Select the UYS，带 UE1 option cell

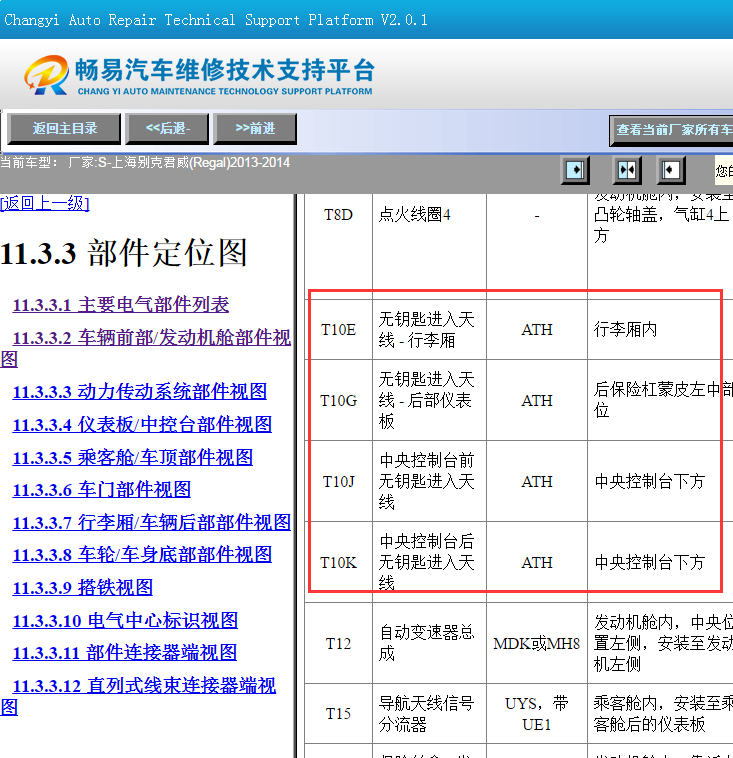click(537, 714)
